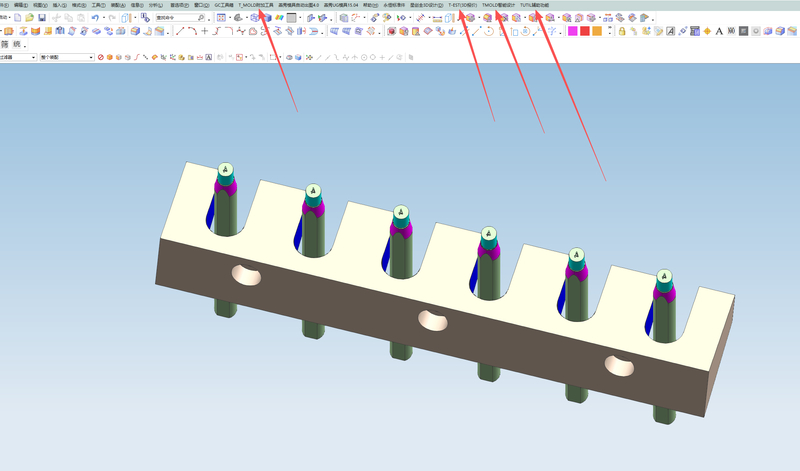The height and width of the screenshot is (471, 800).
Task: Select the shaded blue cube display icon
Action: coord(267,18)
